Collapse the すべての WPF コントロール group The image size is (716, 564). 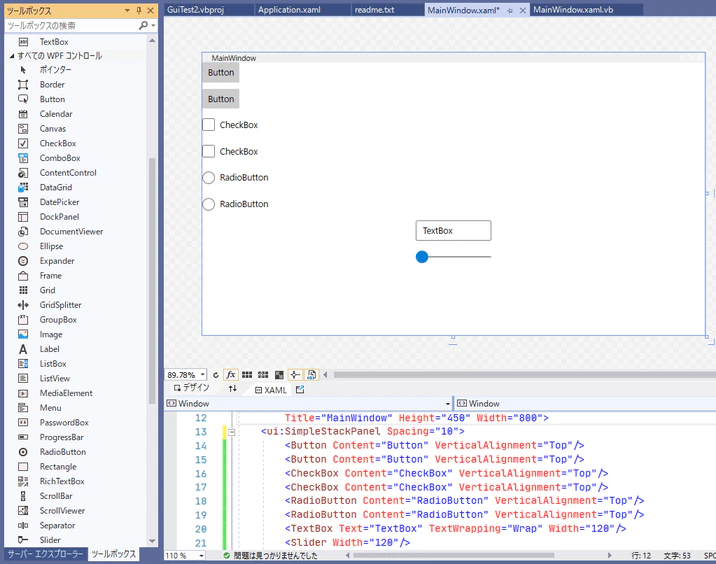click(x=12, y=56)
